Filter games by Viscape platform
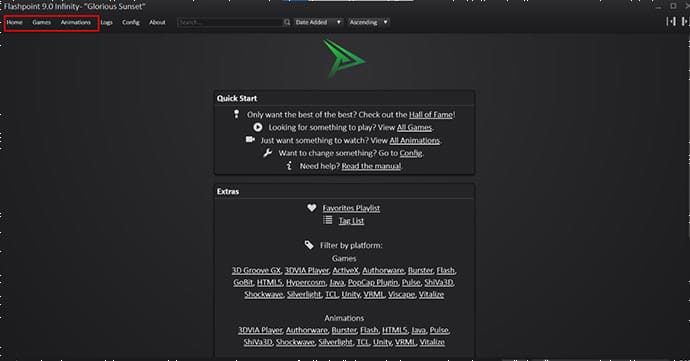The height and width of the screenshot is (361, 690). 401,294
